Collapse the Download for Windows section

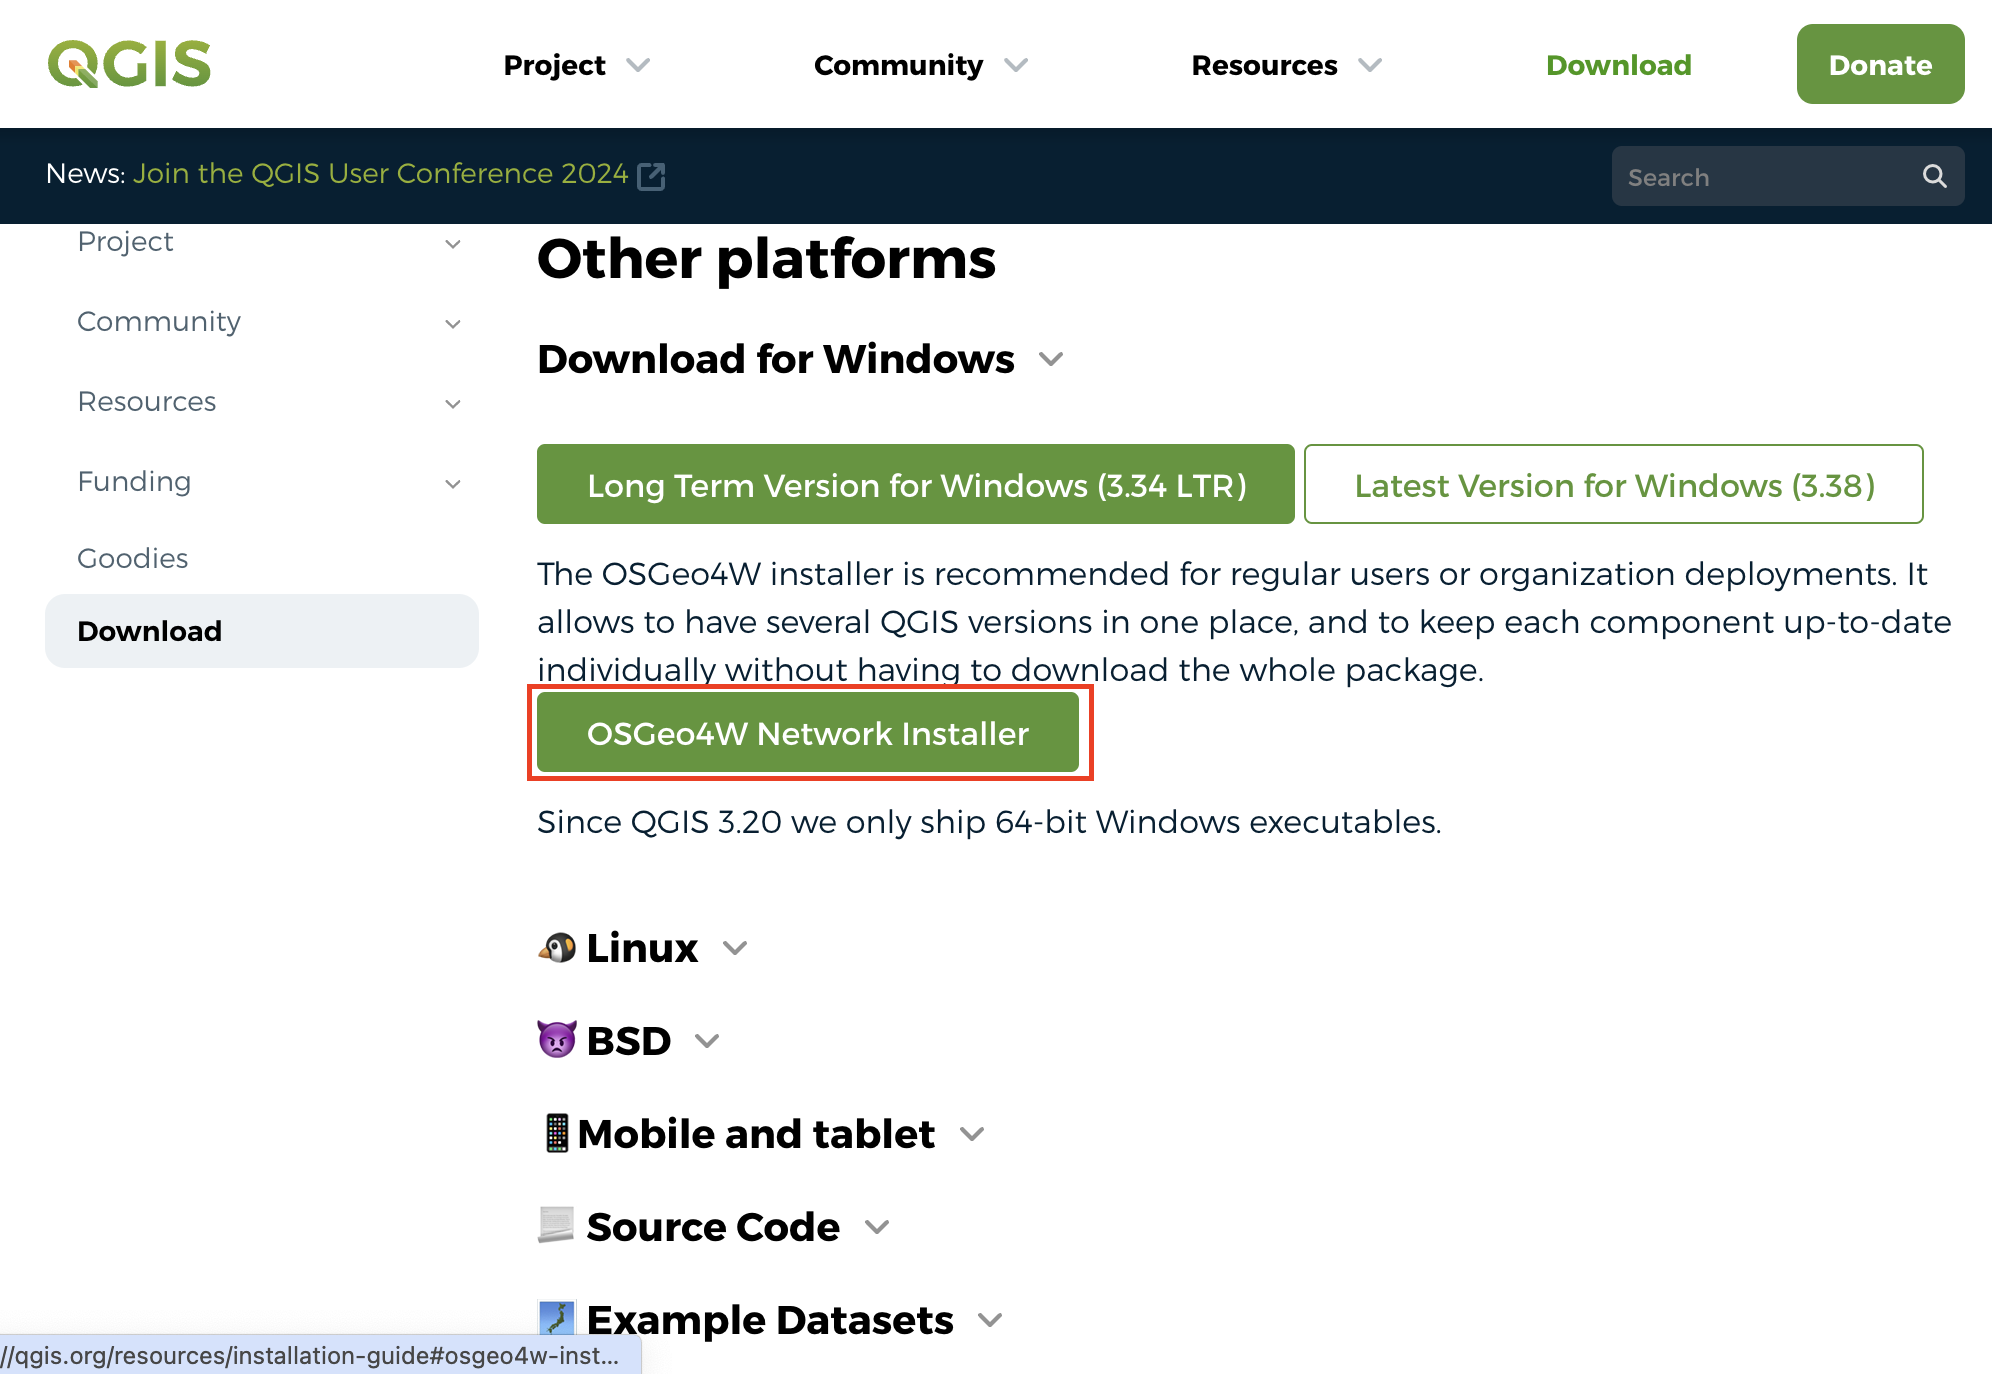(1051, 359)
